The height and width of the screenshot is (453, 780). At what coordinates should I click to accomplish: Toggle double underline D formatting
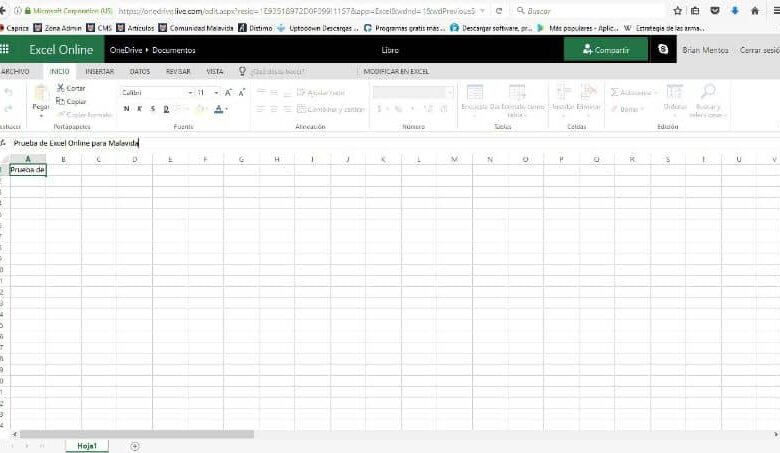(x=166, y=108)
